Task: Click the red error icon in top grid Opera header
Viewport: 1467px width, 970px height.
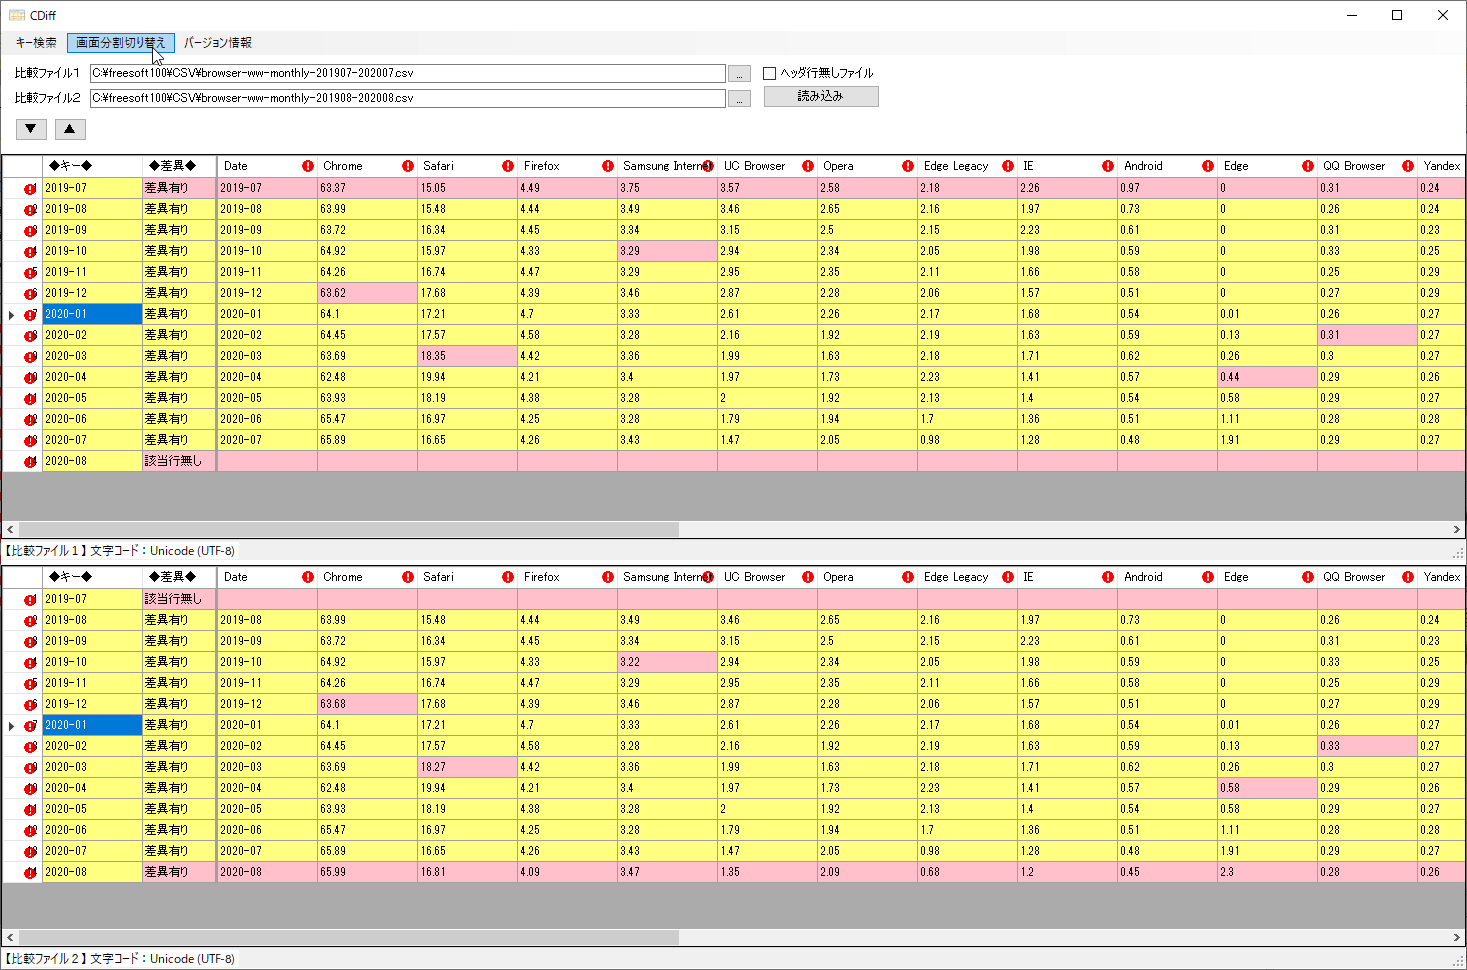Action: point(908,166)
